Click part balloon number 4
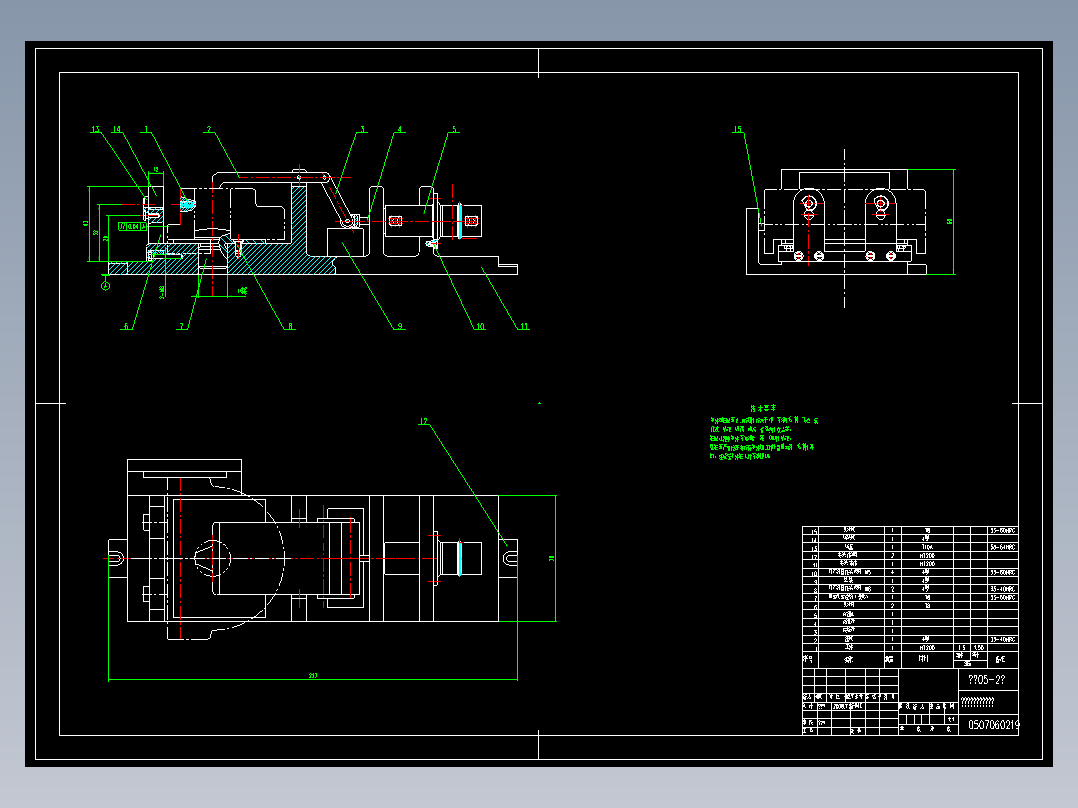Viewport: 1078px width, 808px height. pyautogui.click(x=399, y=129)
